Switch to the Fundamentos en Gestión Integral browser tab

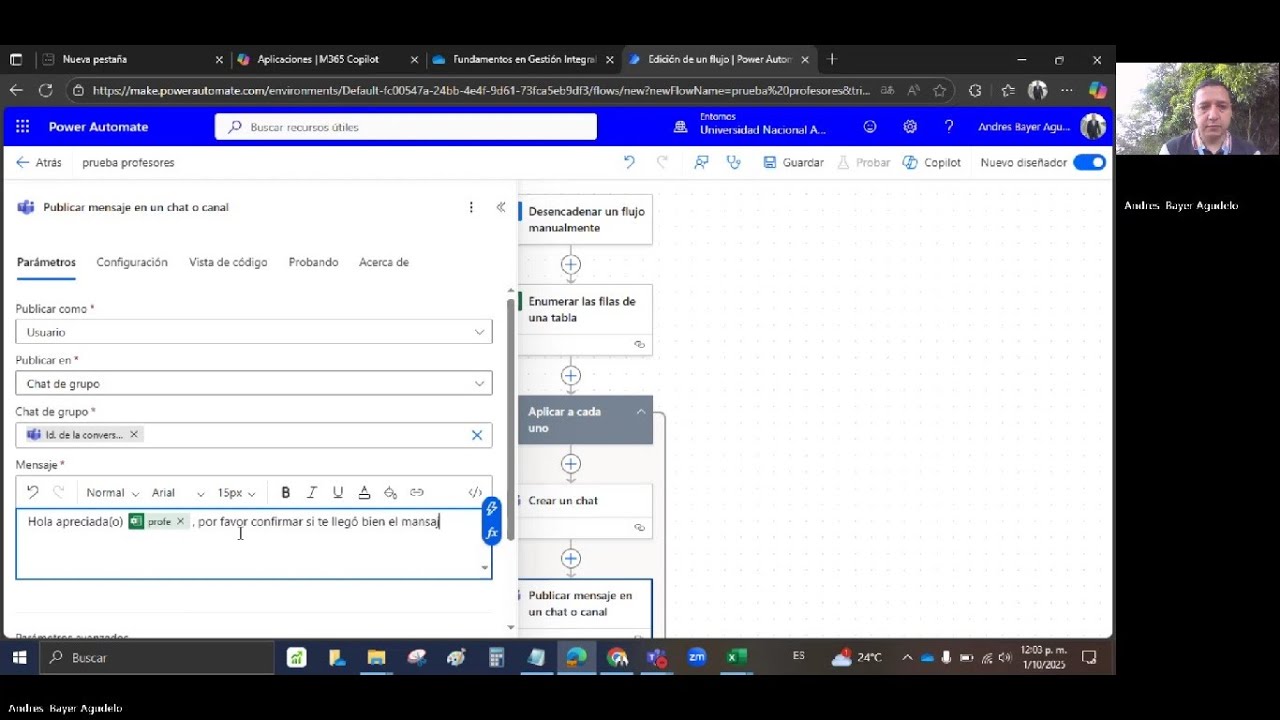click(x=523, y=60)
